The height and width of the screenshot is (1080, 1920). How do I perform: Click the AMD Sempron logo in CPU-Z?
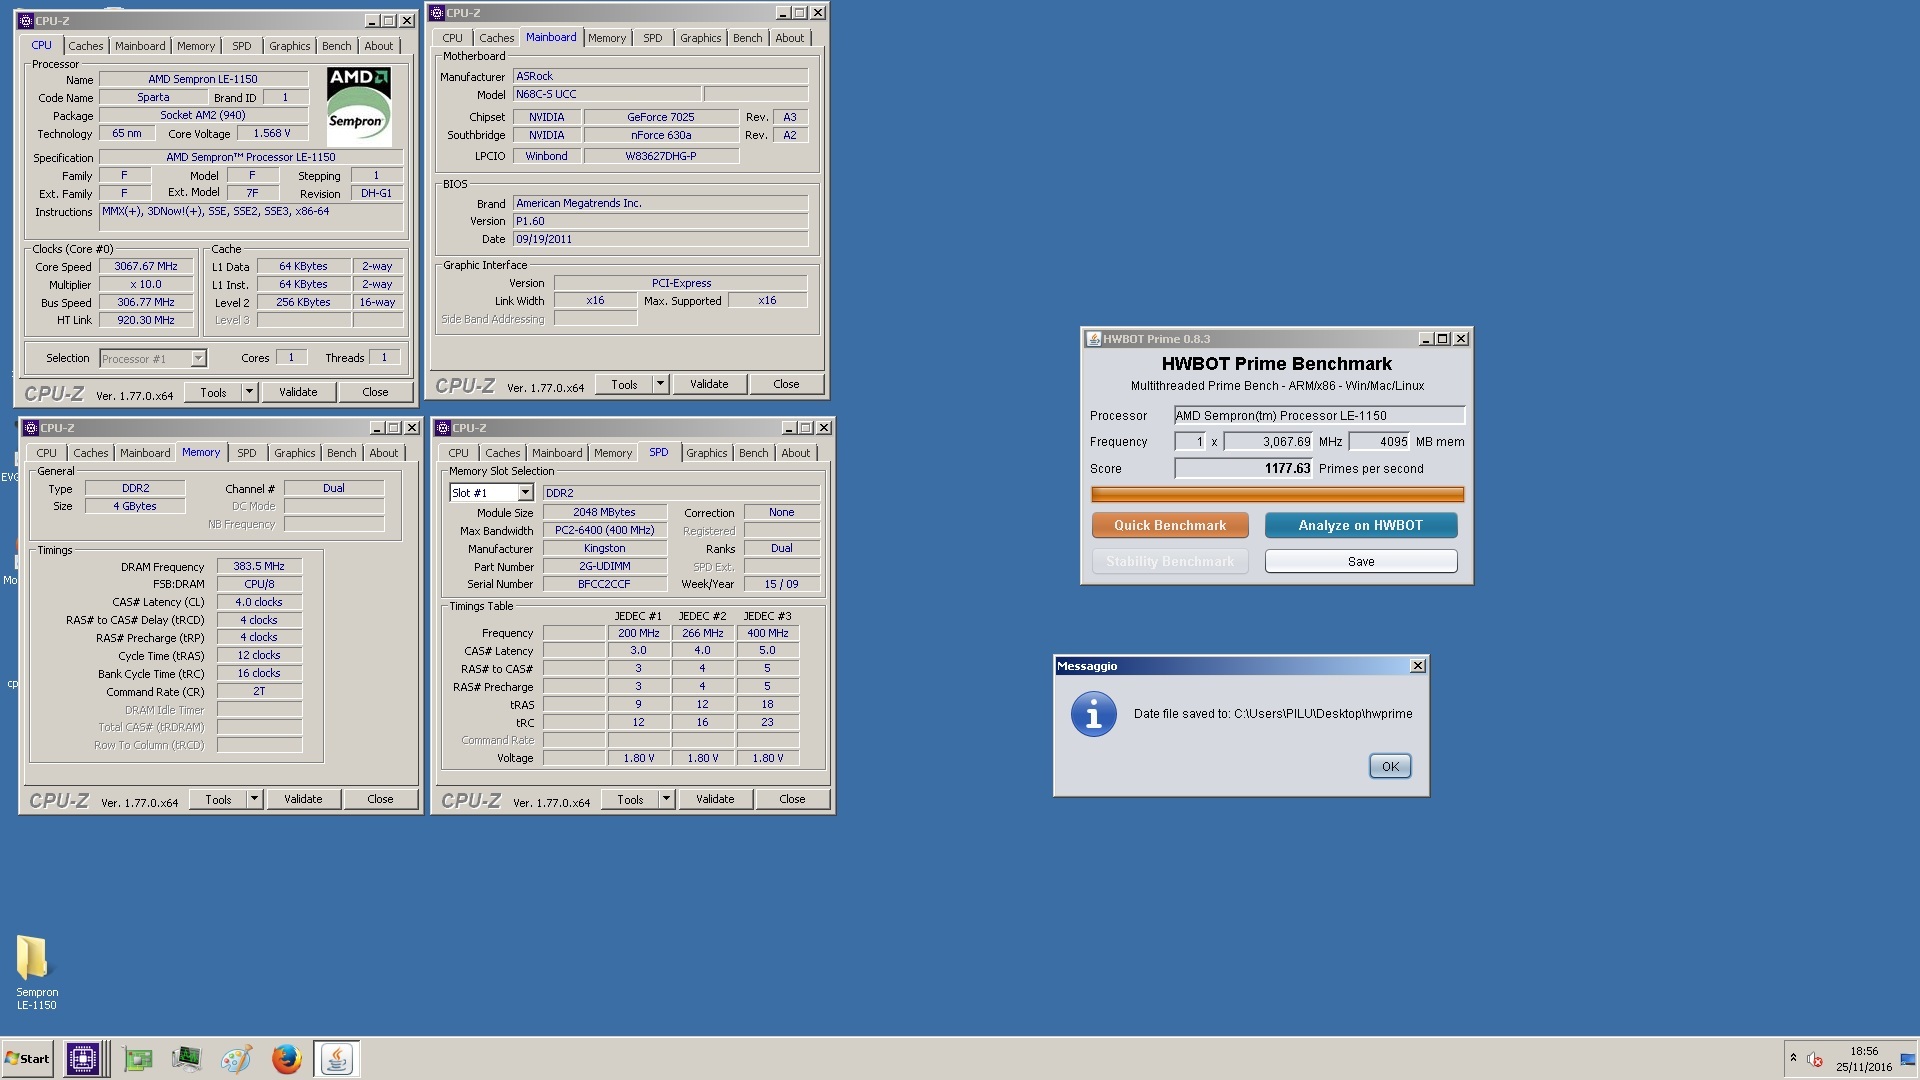click(x=359, y=107)
